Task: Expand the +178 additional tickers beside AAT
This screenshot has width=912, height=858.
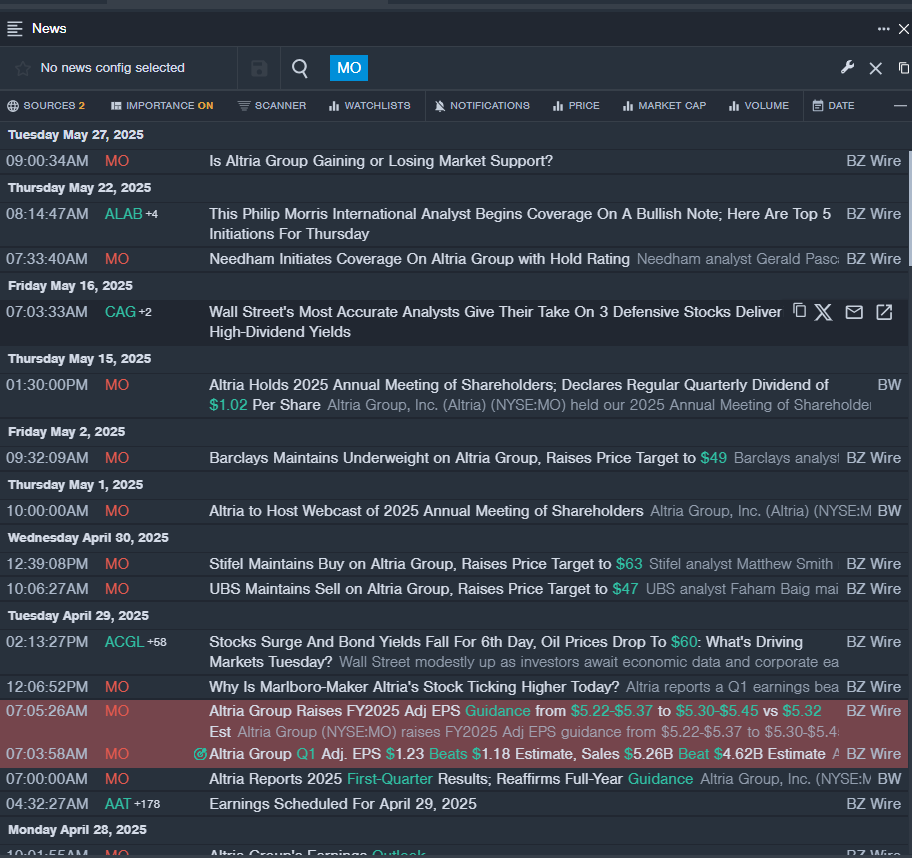Action: pyautogui.click(x=147, y=804)
